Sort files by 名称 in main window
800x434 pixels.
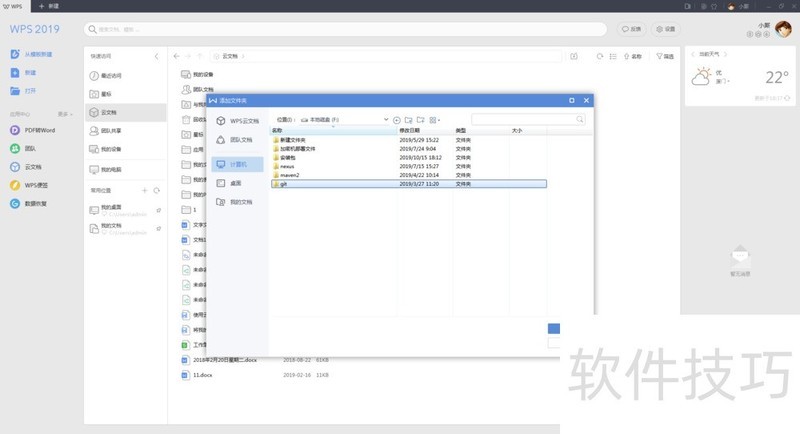(x=633, y=56)
